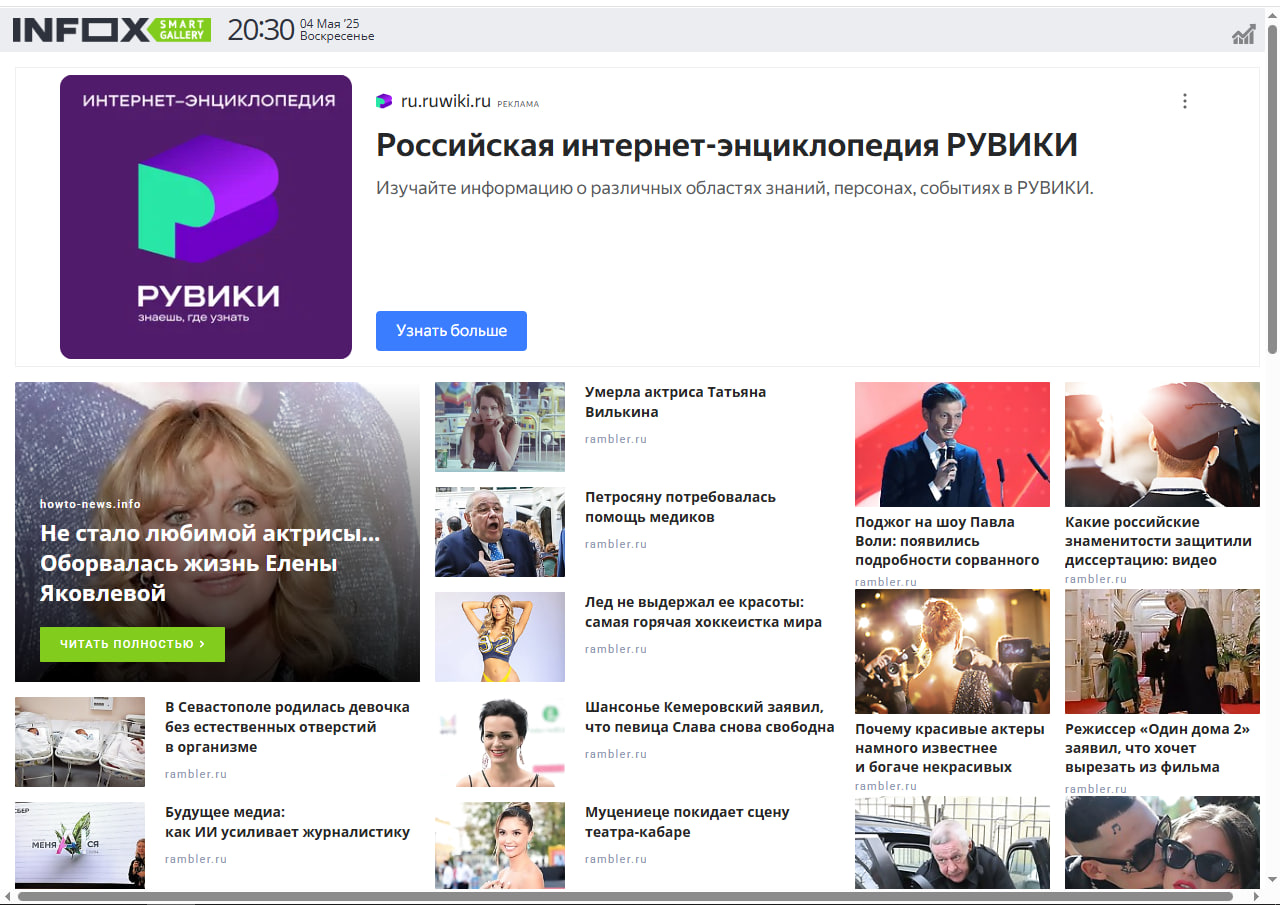This screenshot has height=905, width=1280.
Task: Open article about celebrities defending dissertations
Action: (x=1158, y=541)
